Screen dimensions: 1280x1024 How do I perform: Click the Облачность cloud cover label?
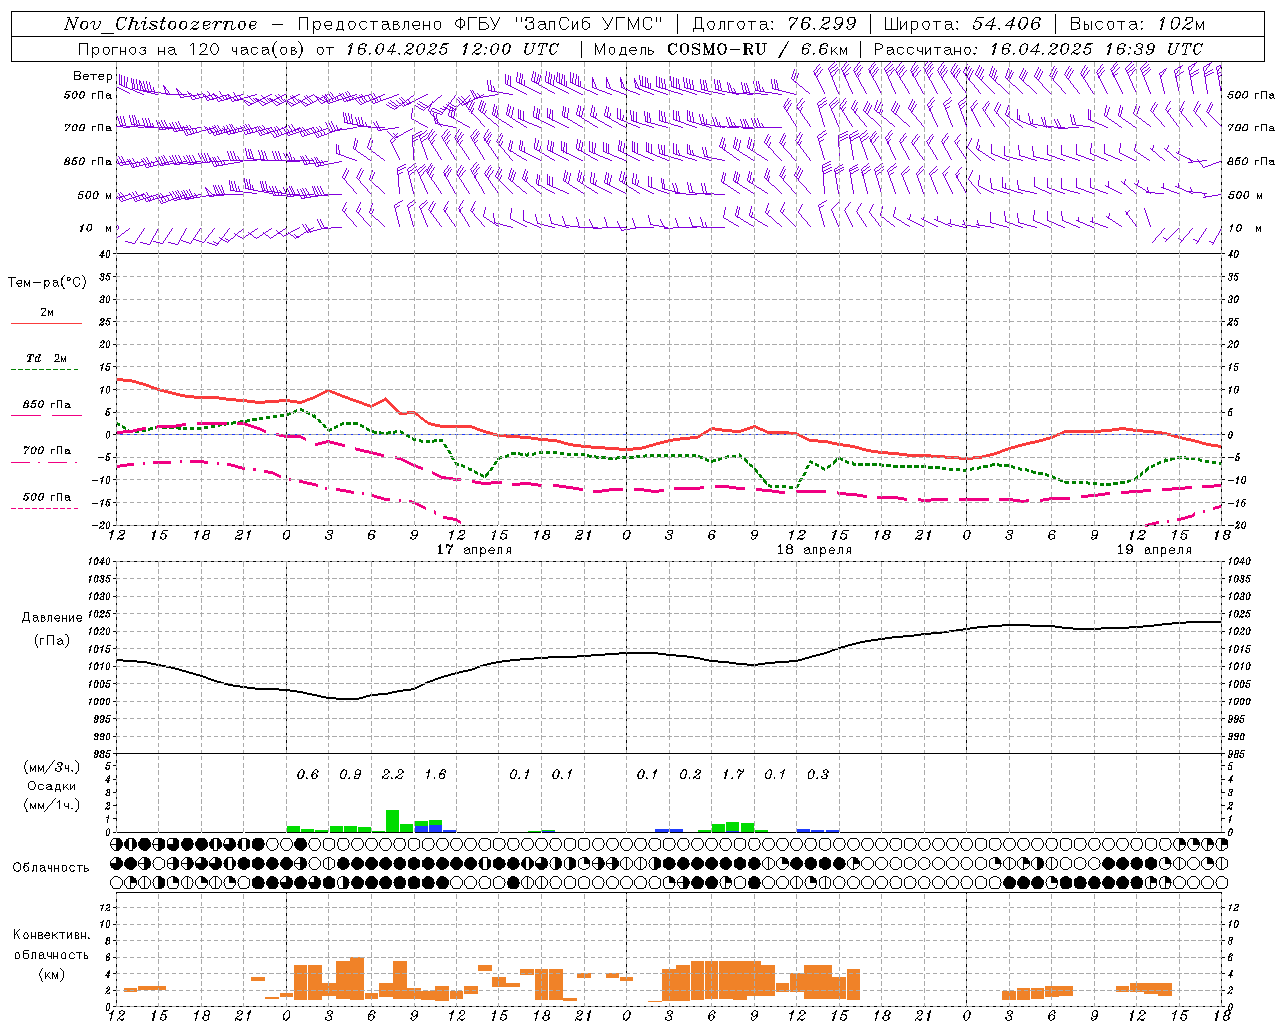tap(51, 868)
